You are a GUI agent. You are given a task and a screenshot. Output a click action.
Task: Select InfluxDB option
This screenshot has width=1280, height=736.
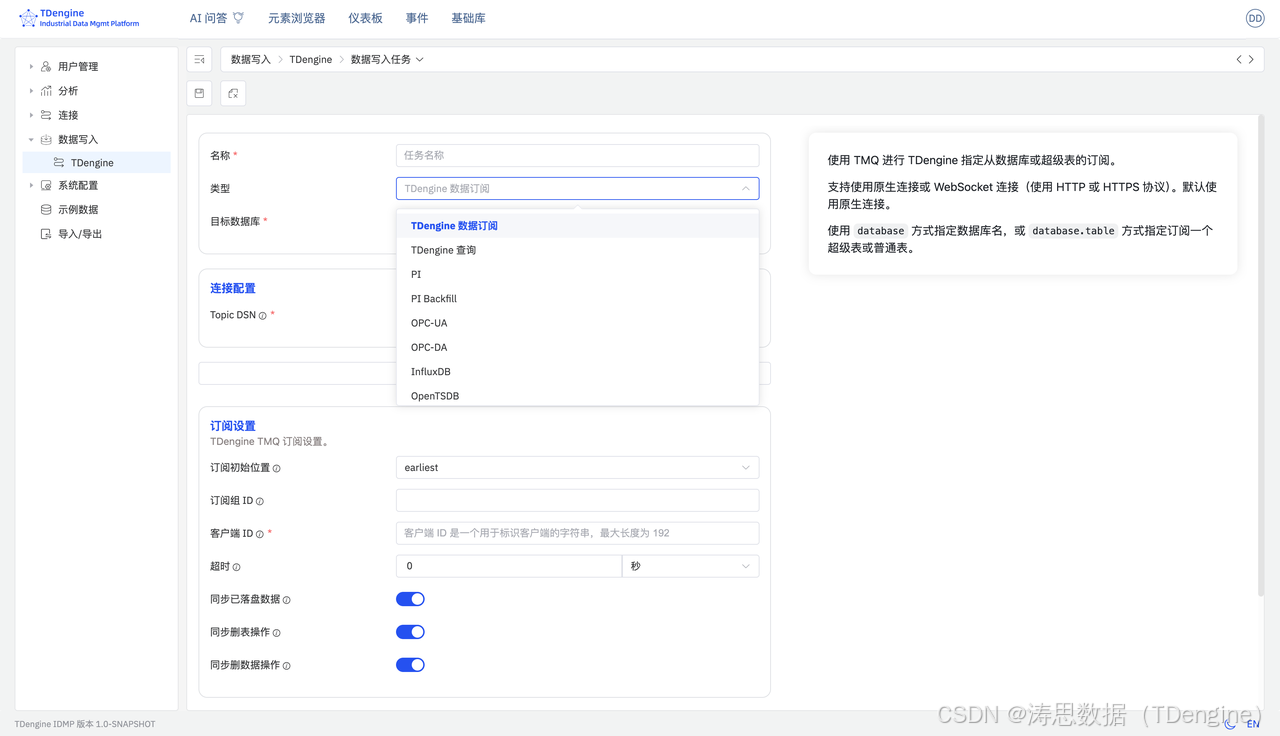click(577, 372)
